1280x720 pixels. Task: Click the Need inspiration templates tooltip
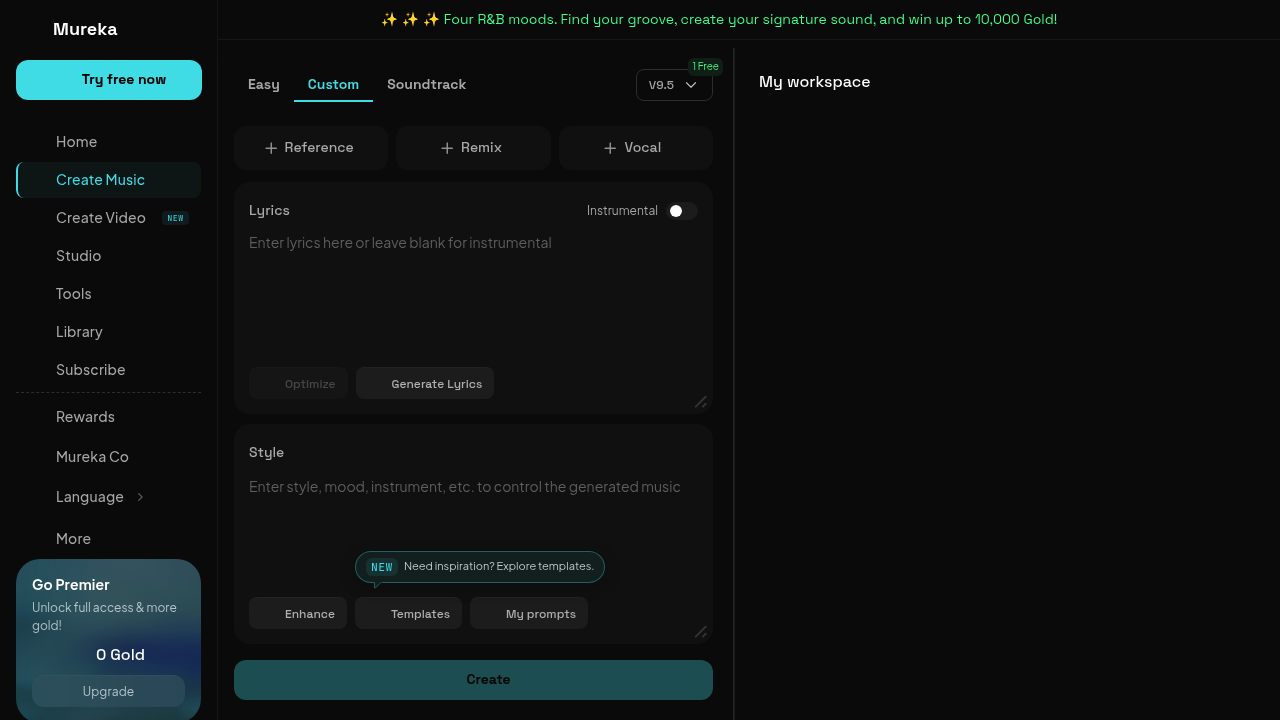point(480,567)
